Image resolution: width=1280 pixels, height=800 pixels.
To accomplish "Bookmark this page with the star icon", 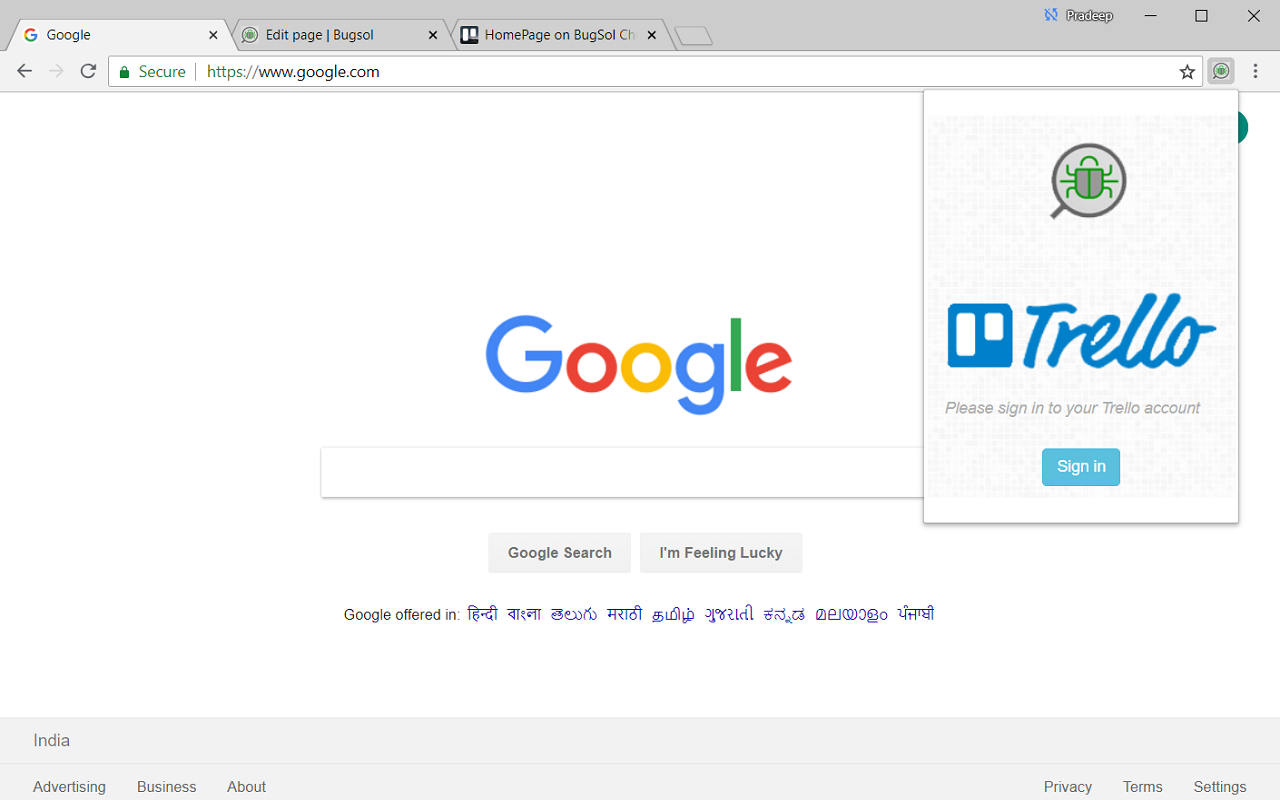I will [1187, 72].
